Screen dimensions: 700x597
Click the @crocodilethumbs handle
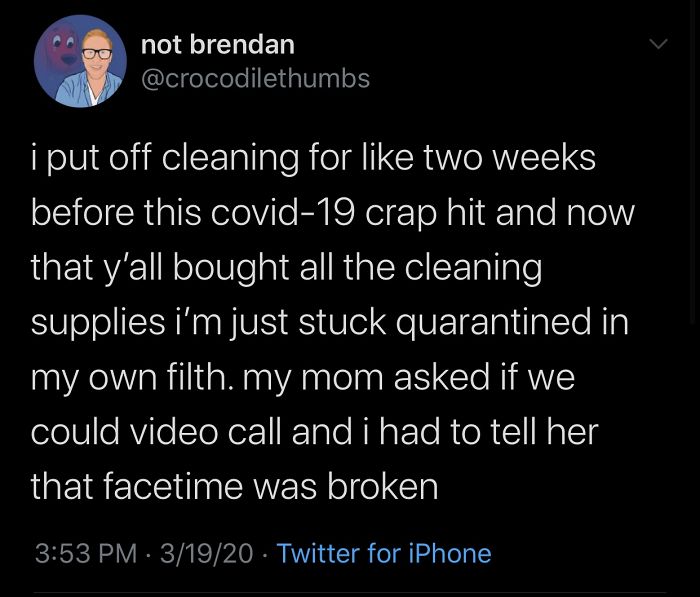pos(255,78)
